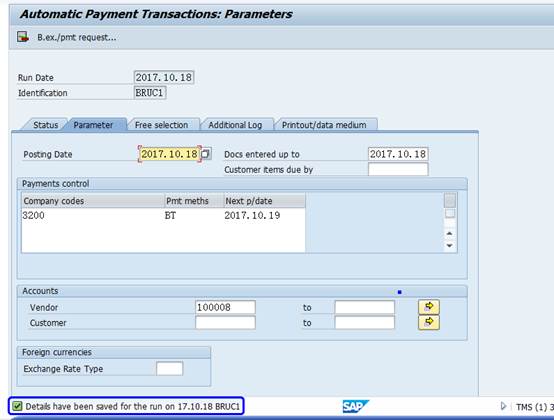Click the Customer to field
The height and width of the screenshot is (420, 554).
365,323
